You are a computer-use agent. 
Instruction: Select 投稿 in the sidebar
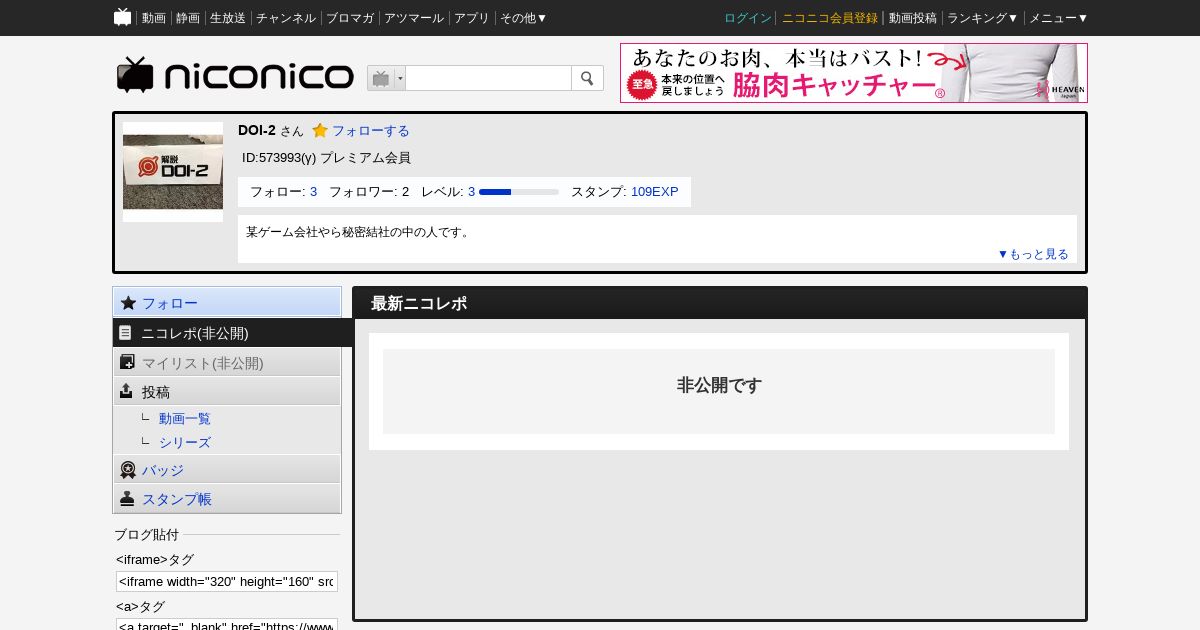[227, 392]
